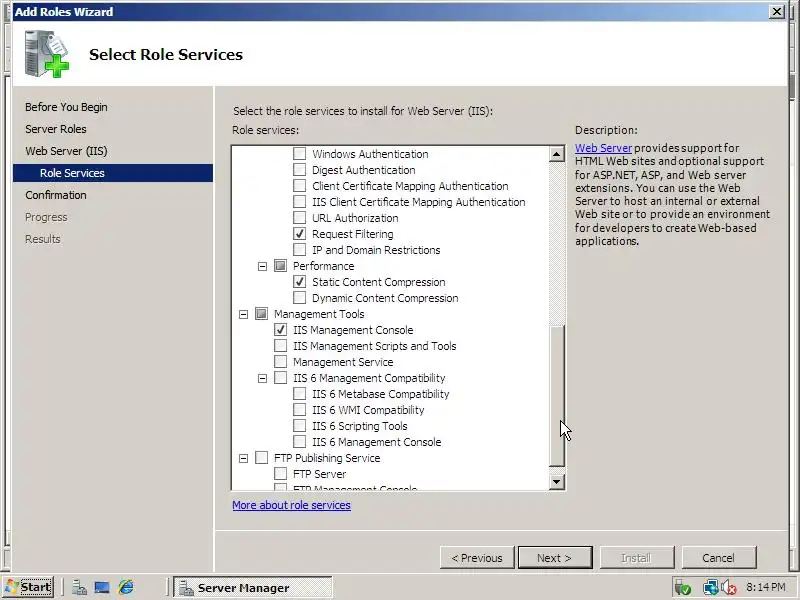800x600 pixels.
Task: Open More about role services link
Action: pos(291,505)
